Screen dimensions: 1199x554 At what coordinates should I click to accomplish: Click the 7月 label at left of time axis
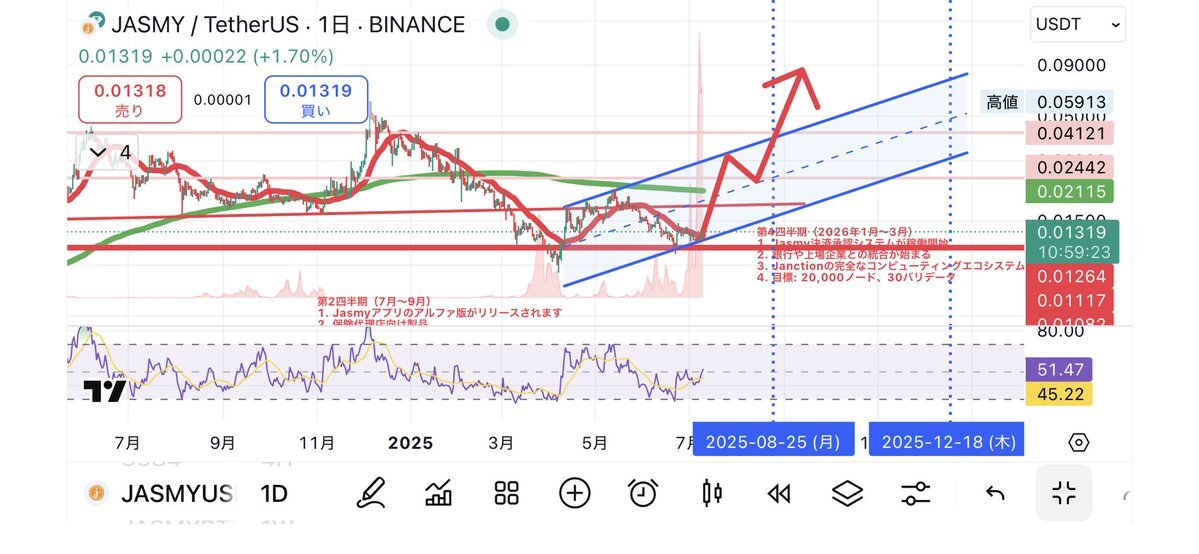click(x=127, y=443)
